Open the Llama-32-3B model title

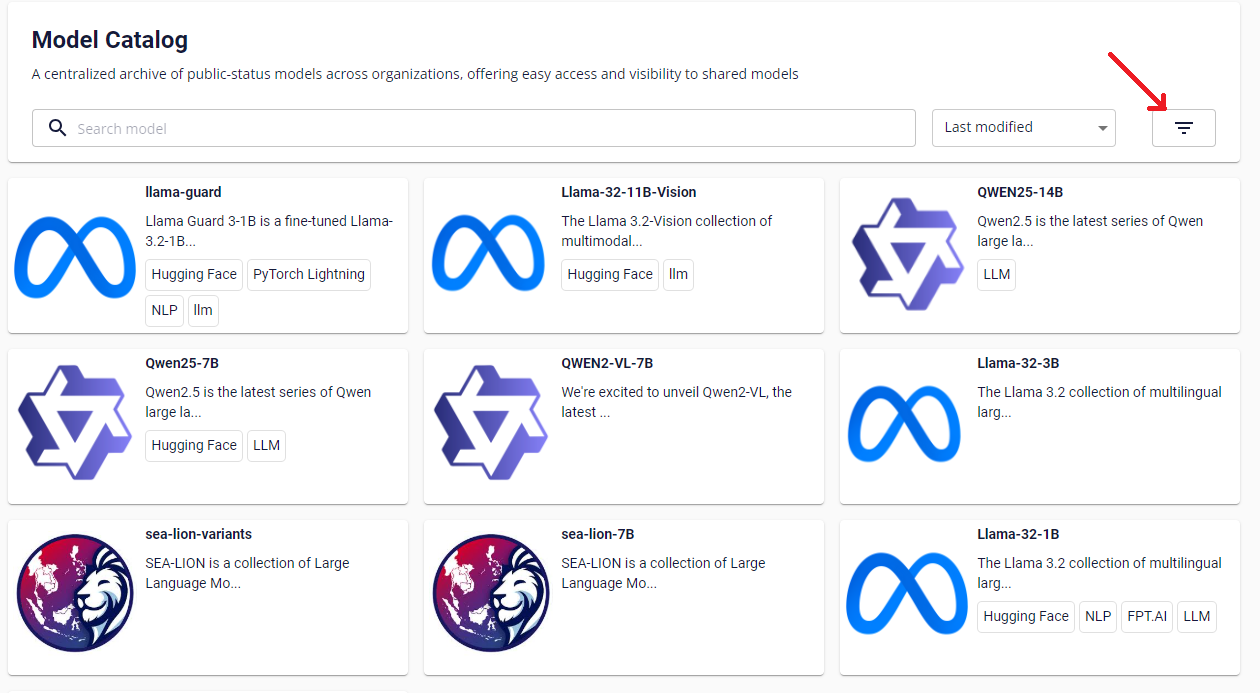coord(1018,363)
